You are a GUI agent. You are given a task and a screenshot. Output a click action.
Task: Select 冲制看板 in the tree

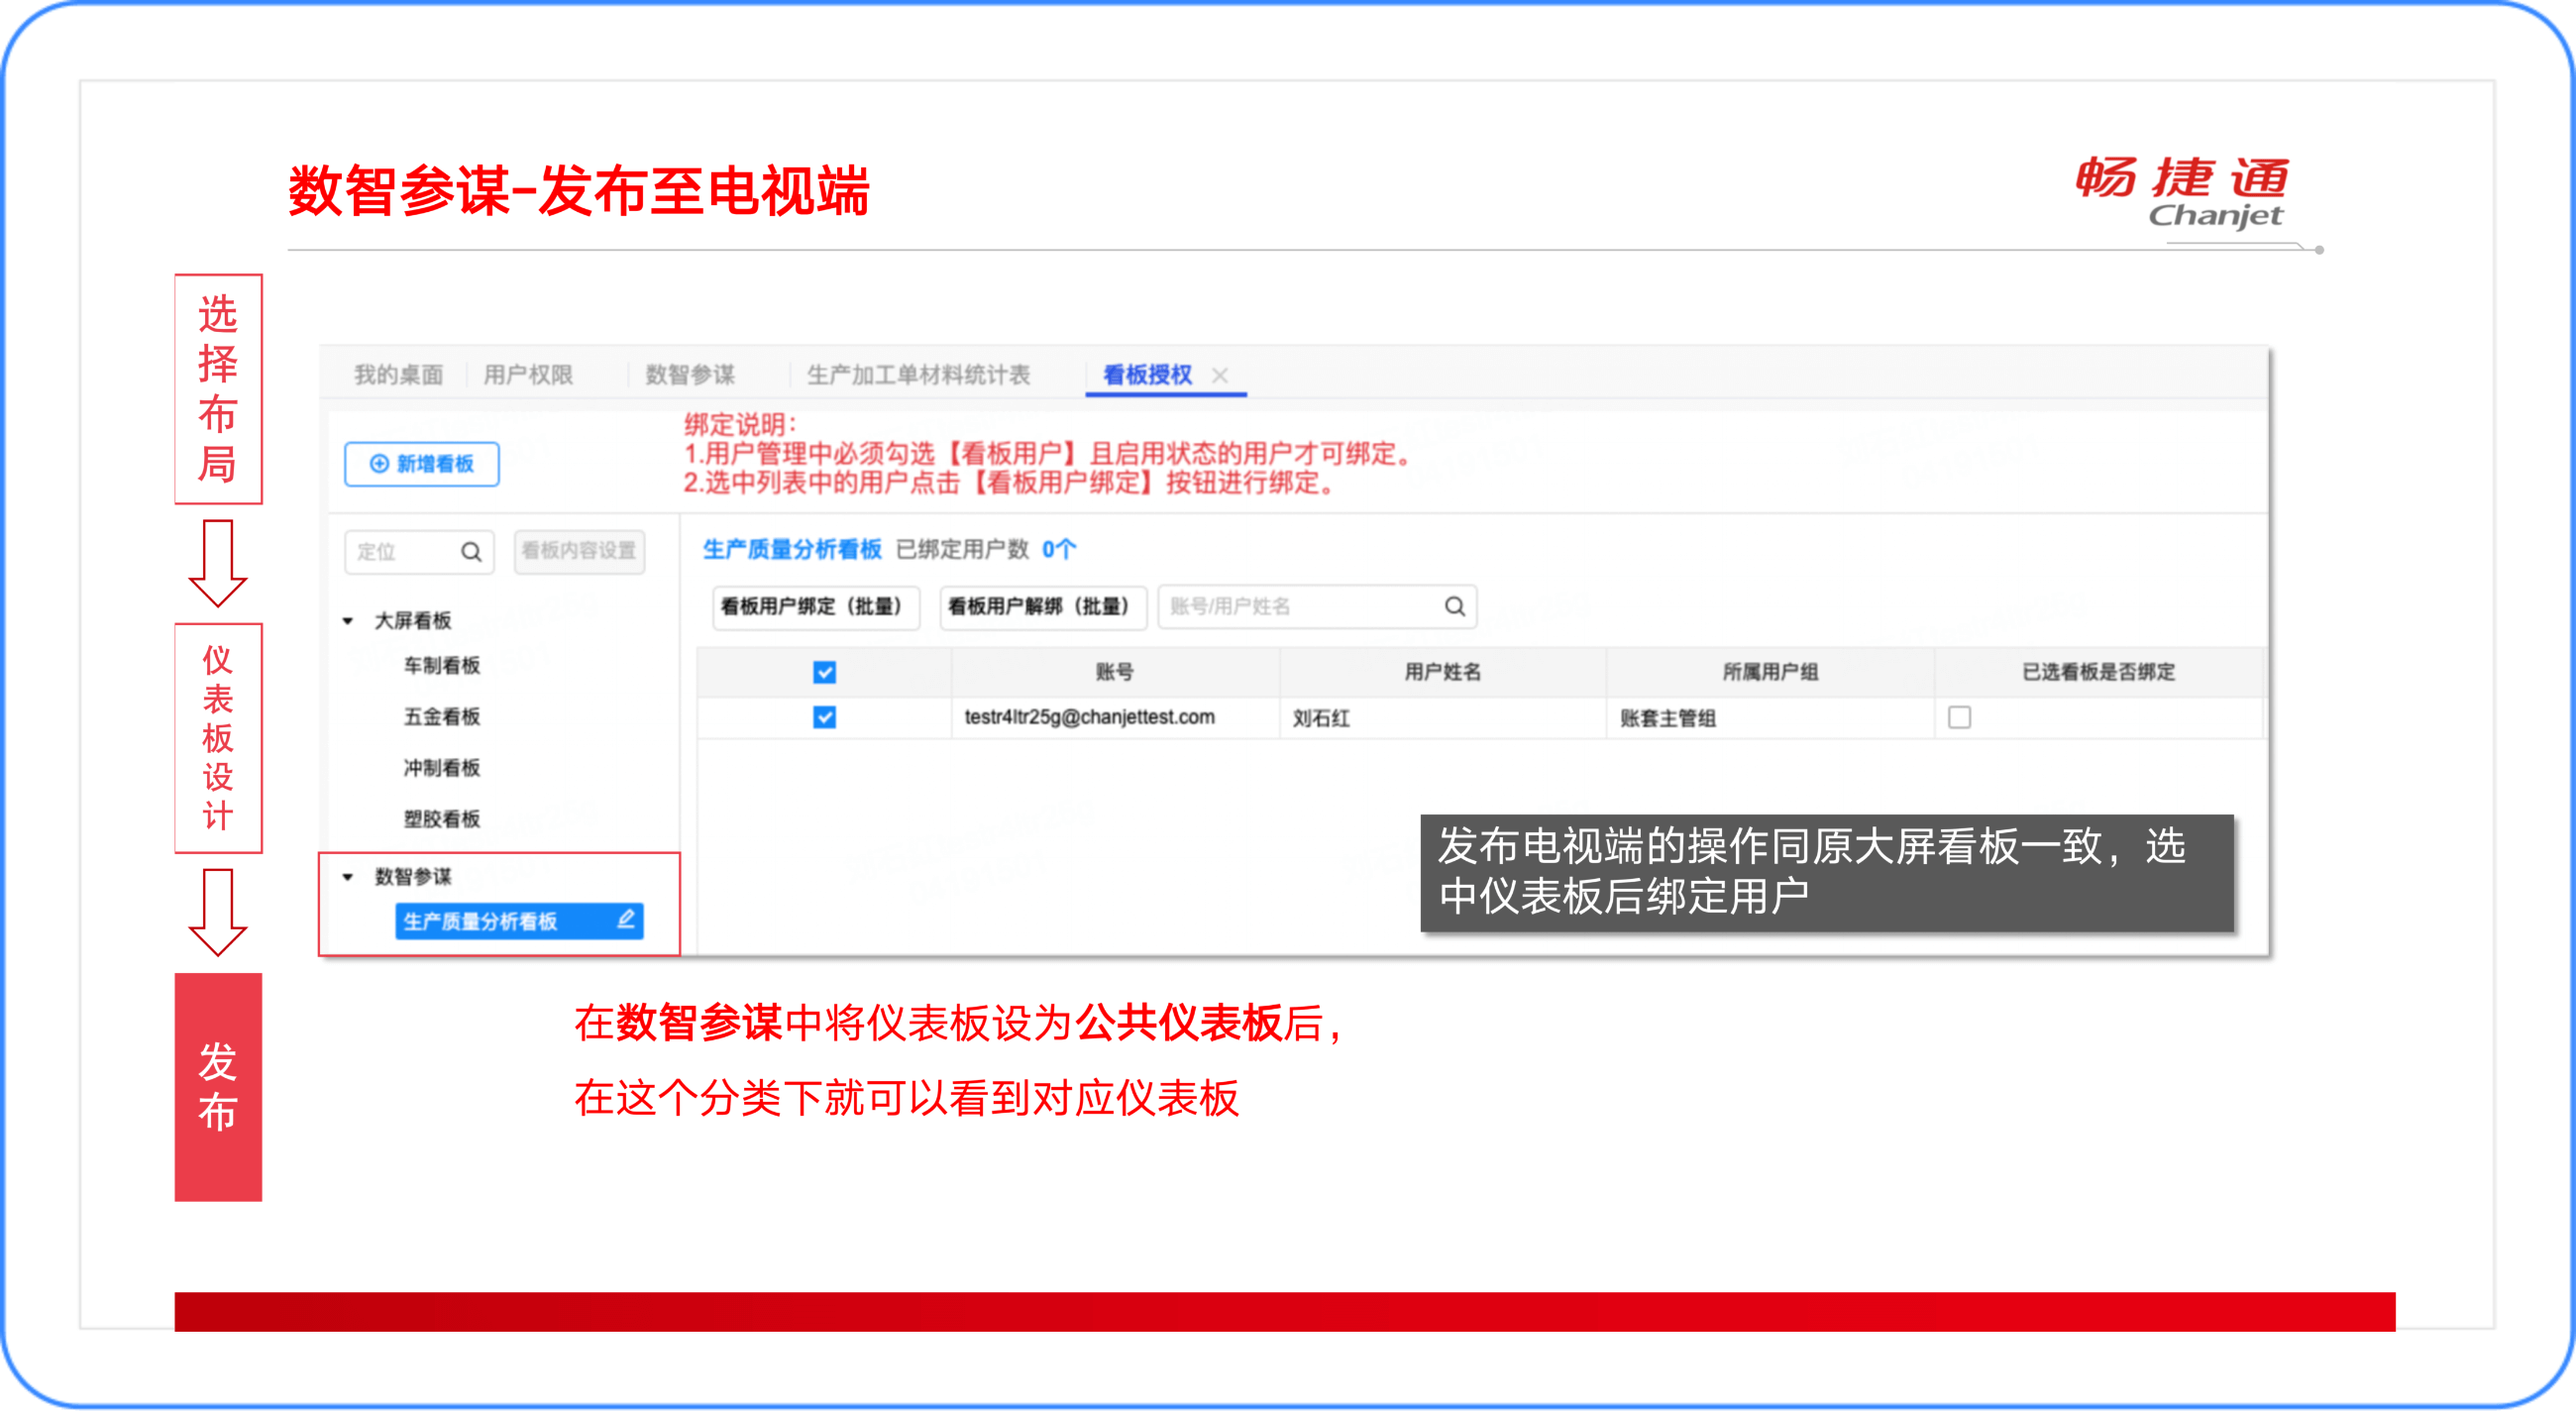[442, 768]
